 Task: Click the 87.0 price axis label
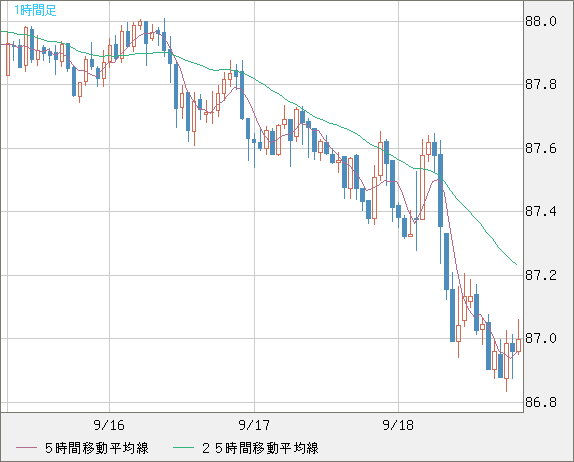click(541, 338)
